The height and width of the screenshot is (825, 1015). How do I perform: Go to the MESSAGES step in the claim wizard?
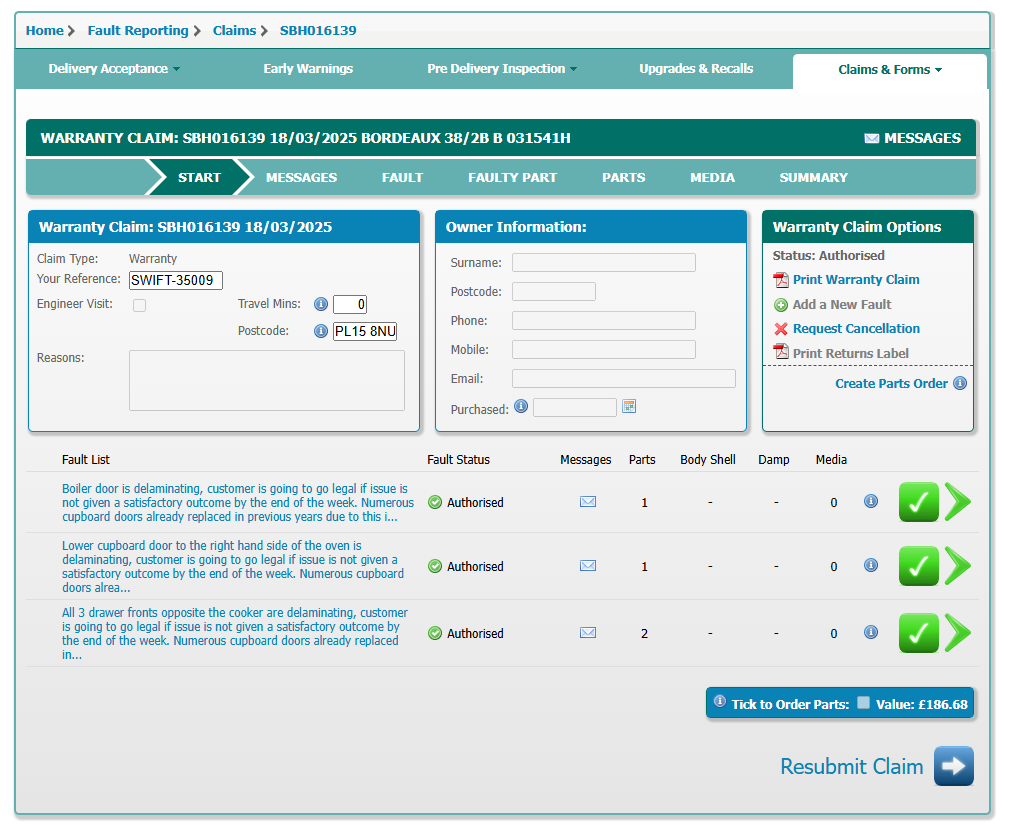(302, 177)
